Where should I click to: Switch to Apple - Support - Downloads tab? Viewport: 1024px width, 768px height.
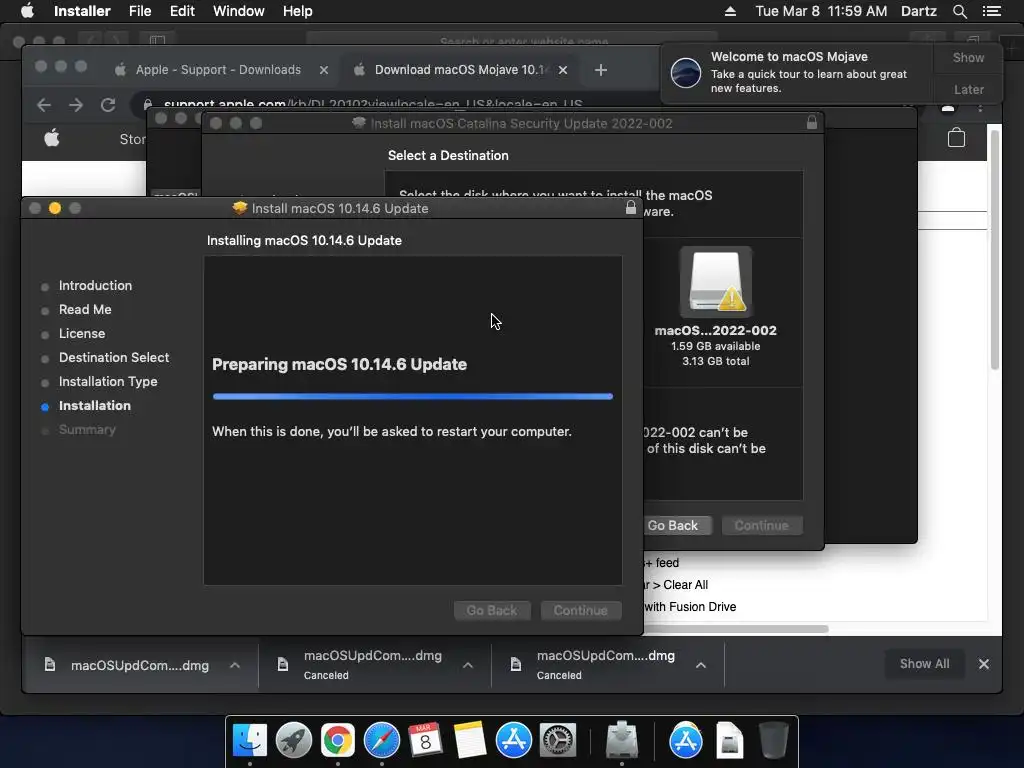pos(218,70)
